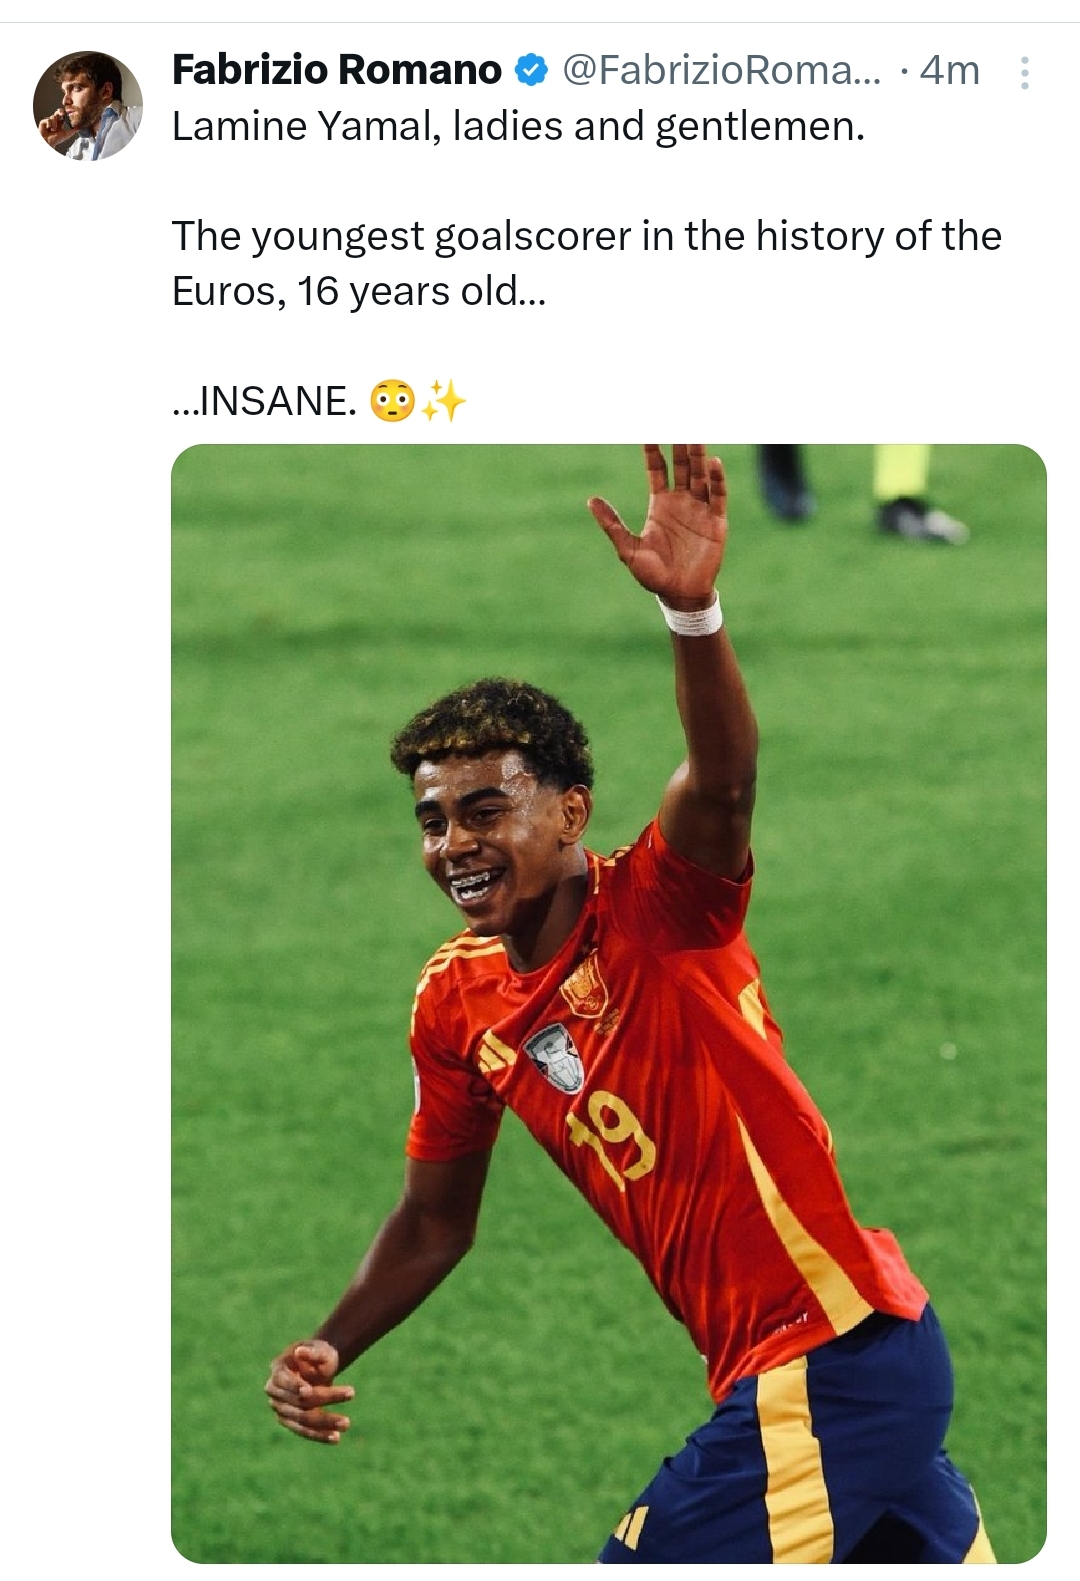This screenshot has height=1581, width=1080.
Task: Click the '...INSANE.' text line
Action: [x=264, y=402]
